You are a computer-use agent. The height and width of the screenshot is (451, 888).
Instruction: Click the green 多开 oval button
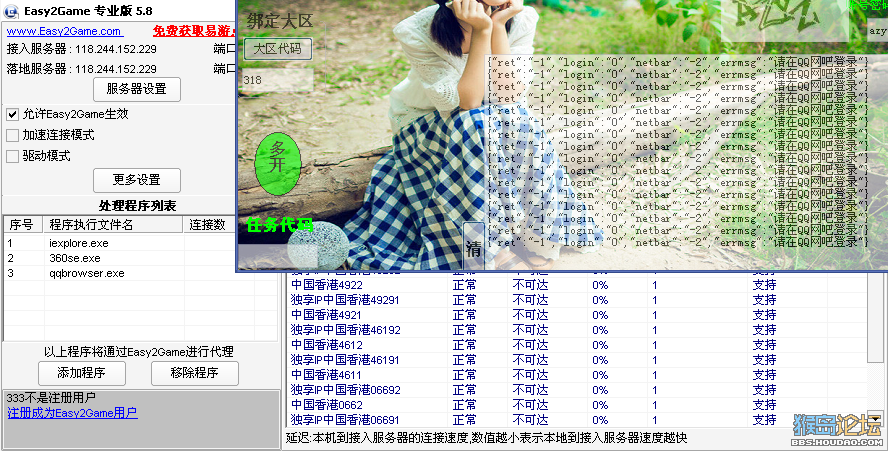coord(278,163)
